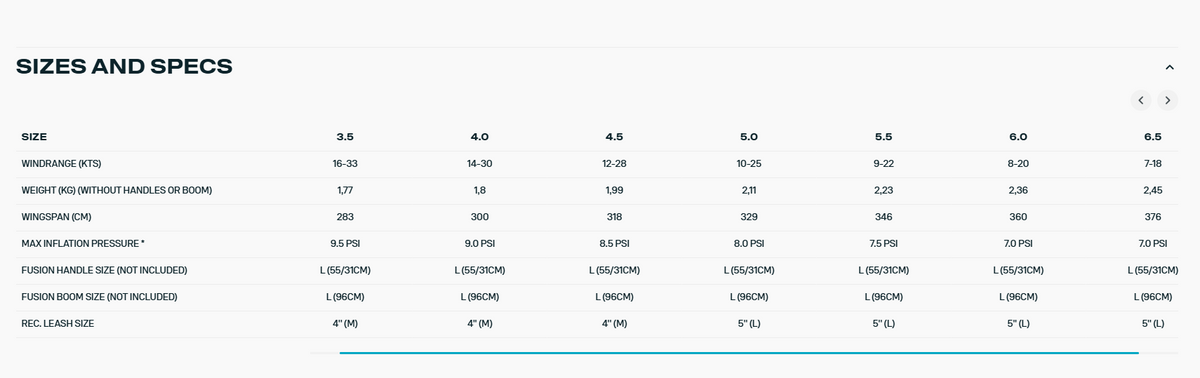Select the 3.5 size column header
1200x378 pixels.
[345, 136]
